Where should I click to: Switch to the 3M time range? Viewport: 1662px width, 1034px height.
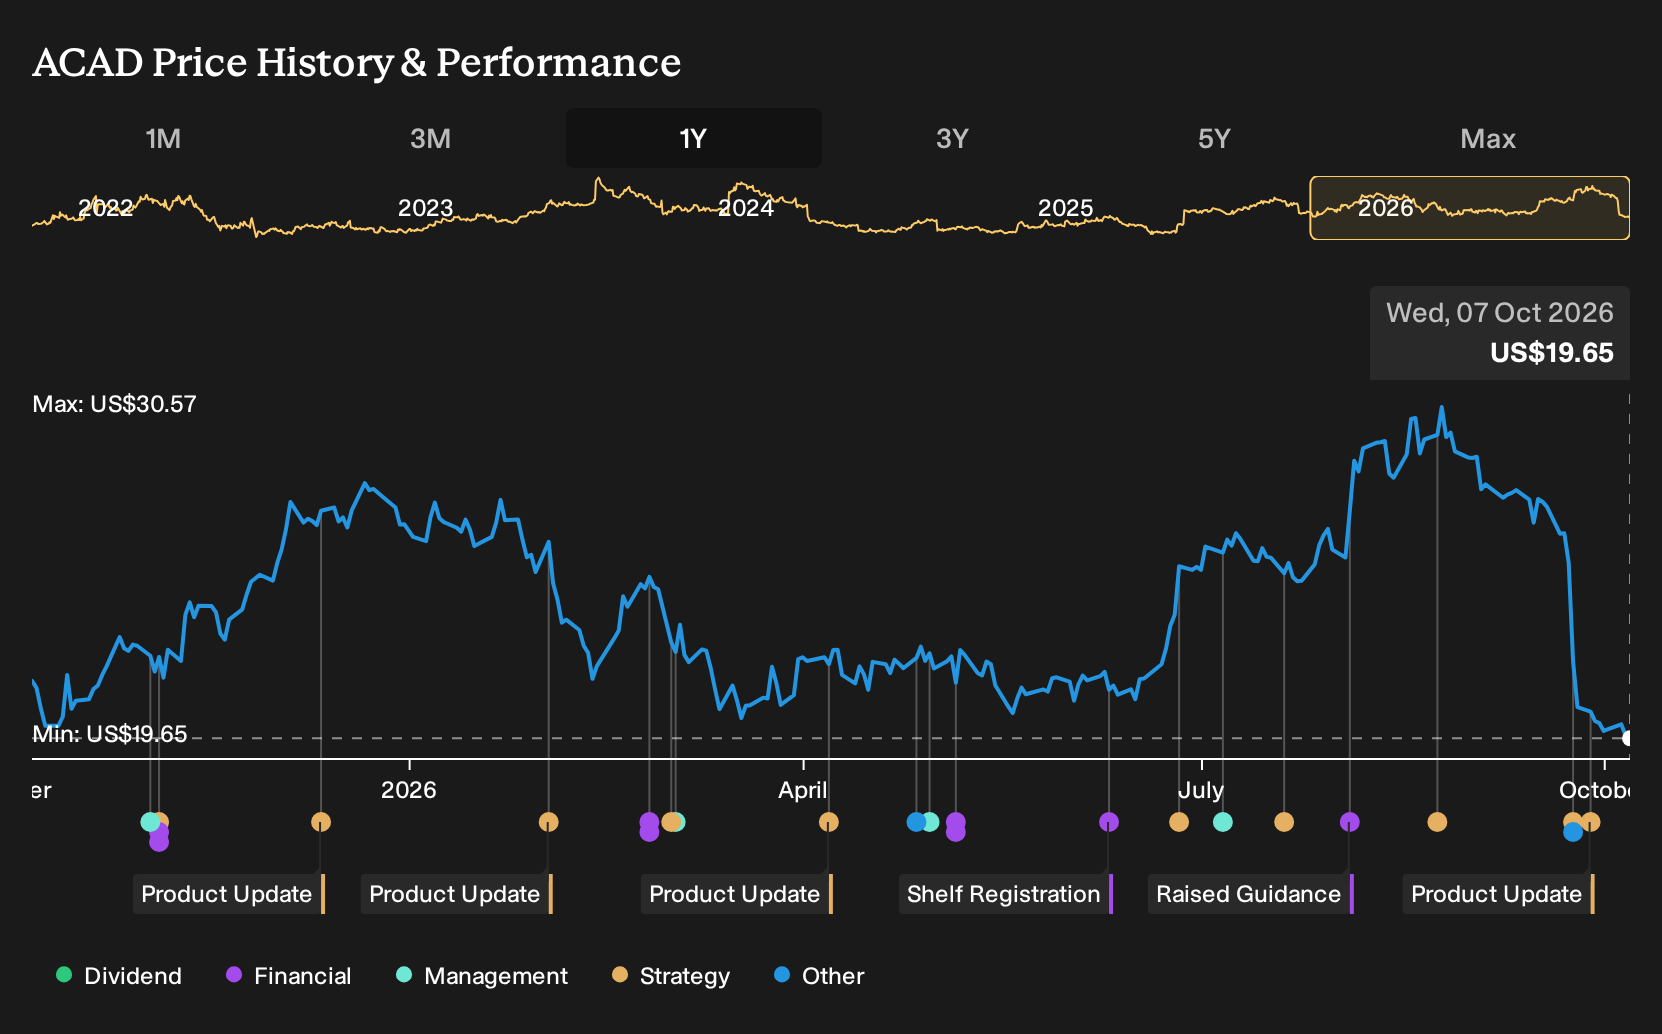[430, 138]
